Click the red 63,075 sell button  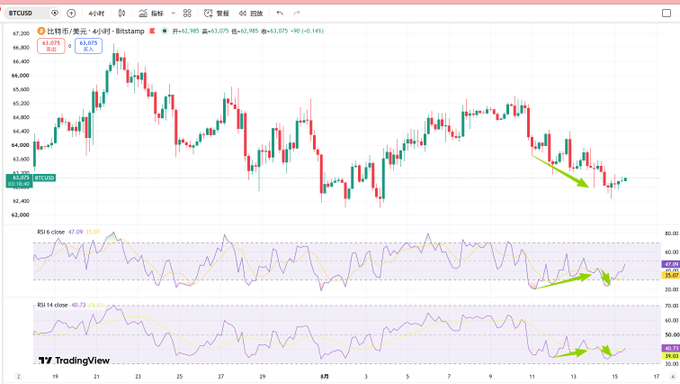coord(51,46)
